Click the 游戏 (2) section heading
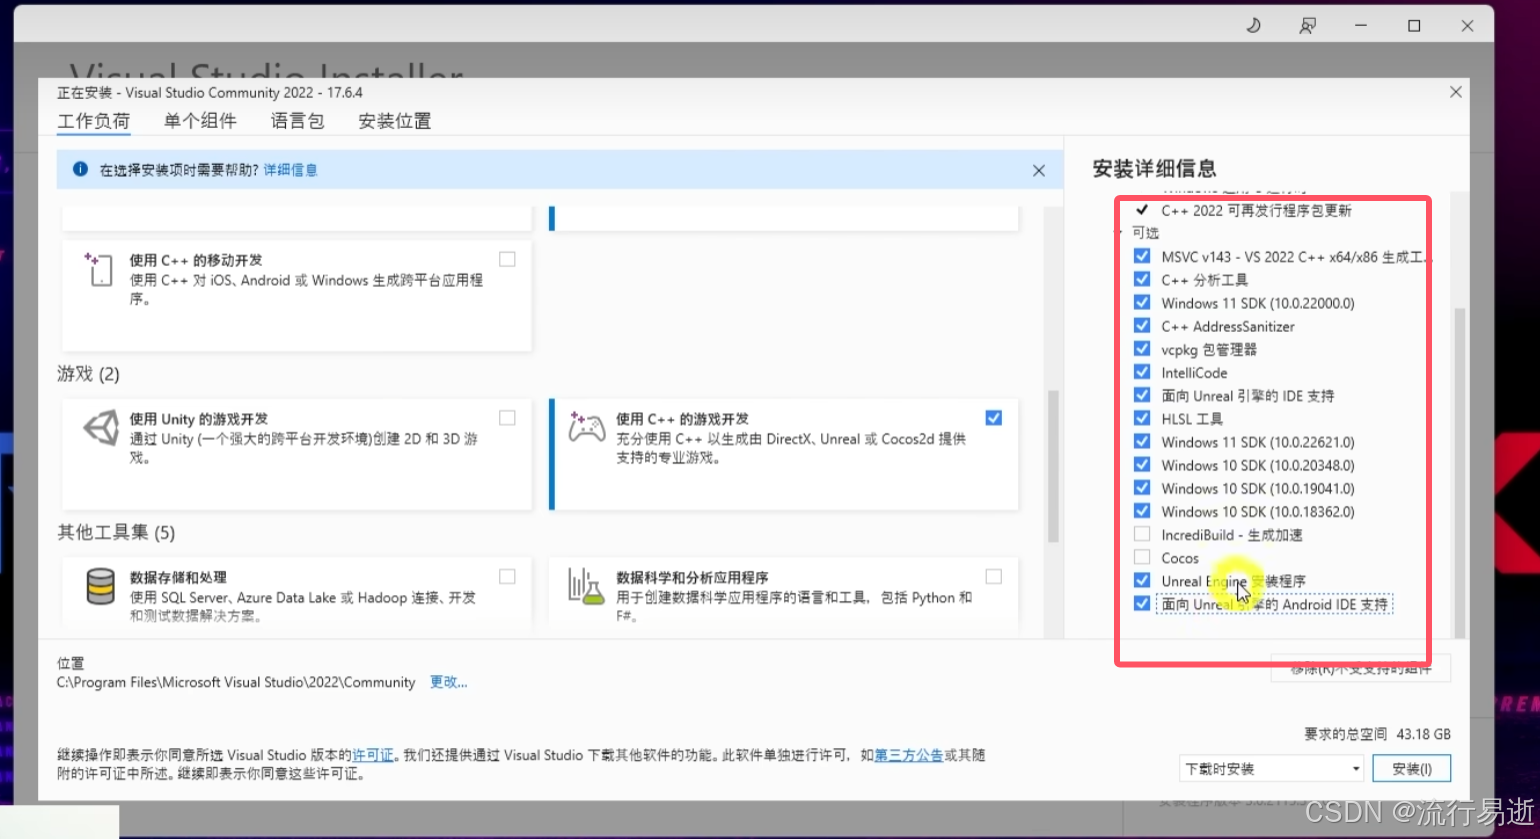This screenshot has width=1540, height=839. pyautogui.click(x=88, y=374)
